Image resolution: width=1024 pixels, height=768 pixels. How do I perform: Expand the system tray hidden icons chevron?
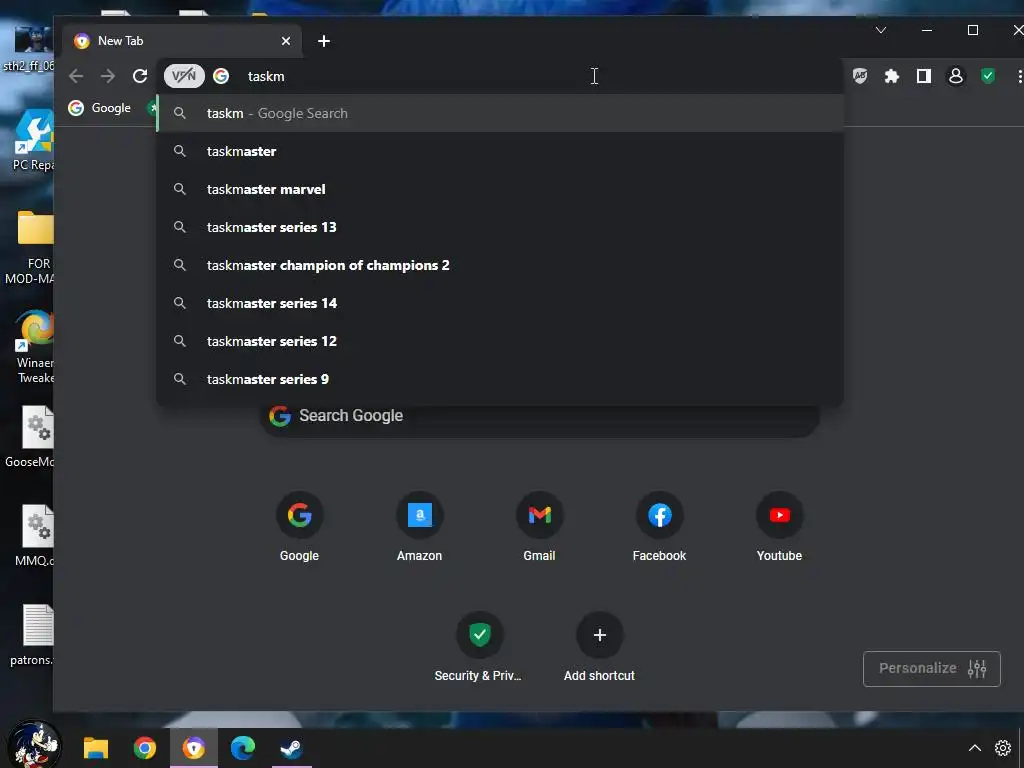pyautogui.click(x=974, y=748)
